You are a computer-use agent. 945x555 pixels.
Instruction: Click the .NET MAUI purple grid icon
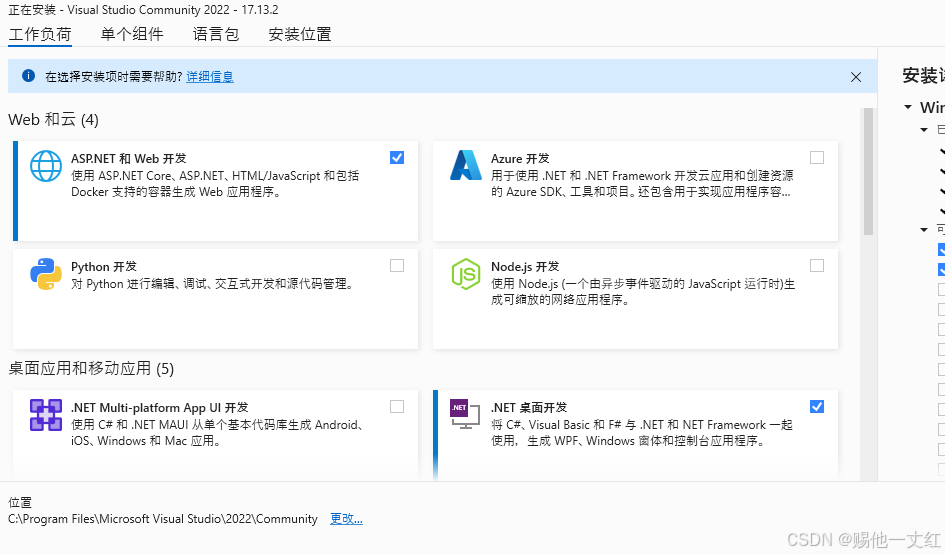[46, 415]
